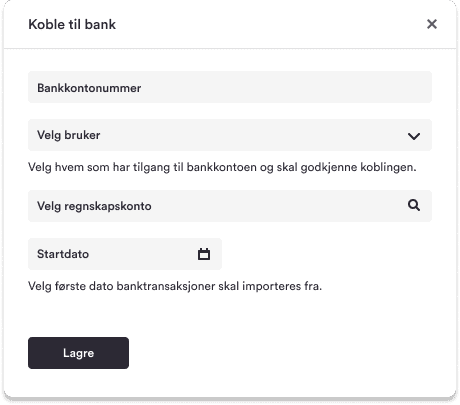The width and height of the screenshot is (460, 405).
Task: Select the Velg bruker placeholder text
Action: 68,135
